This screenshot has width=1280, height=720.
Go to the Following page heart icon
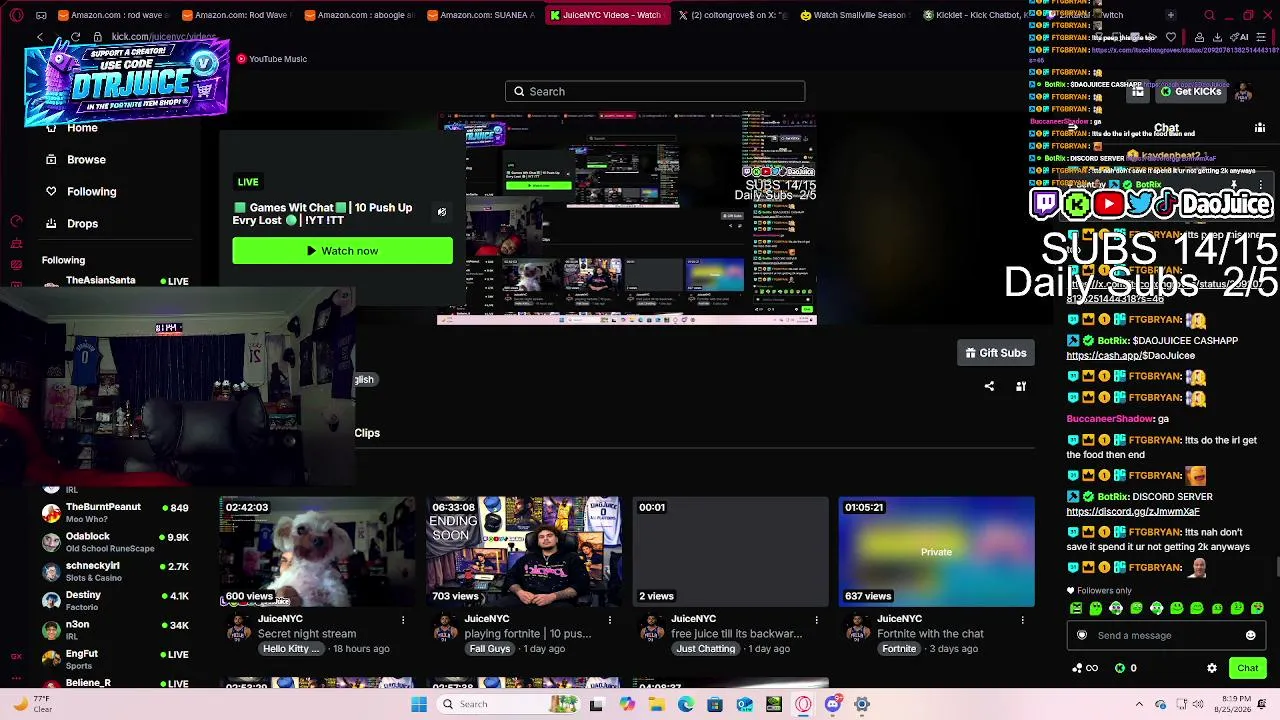51,192
